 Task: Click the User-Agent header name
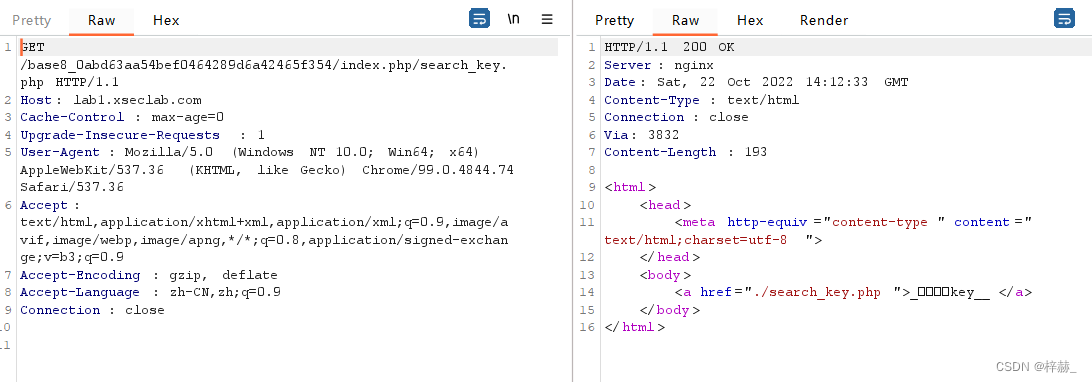pos(59,152)
